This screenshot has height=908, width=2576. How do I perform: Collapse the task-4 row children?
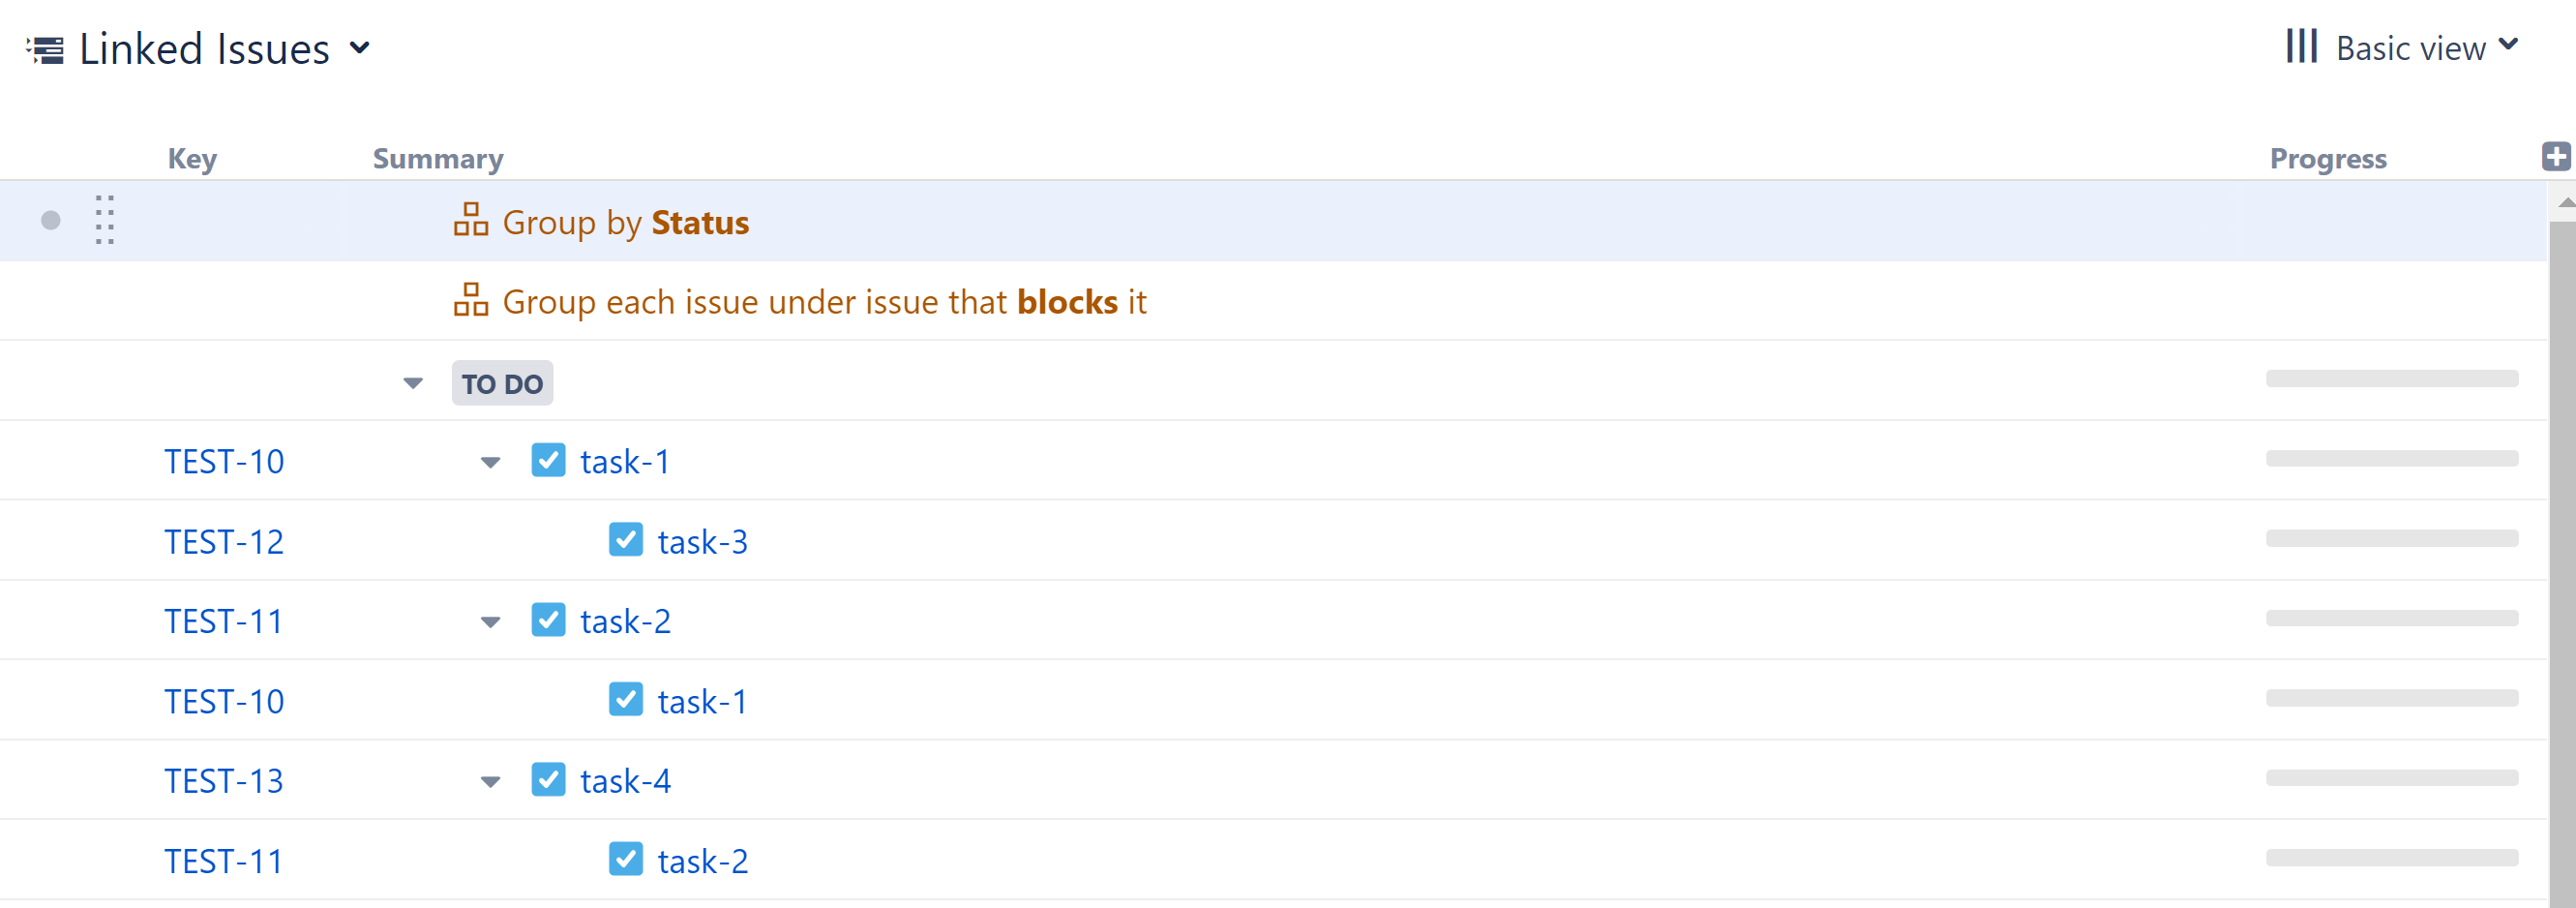point(490,781)
